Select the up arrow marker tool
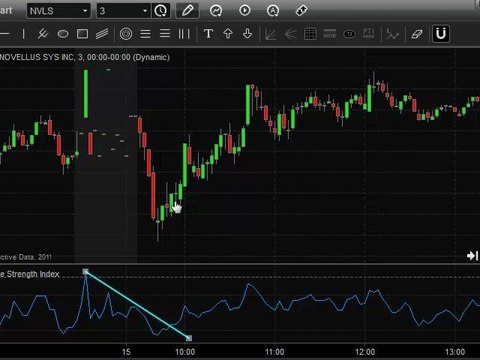Image resolution: width=480 pixels, height=360 pixels. tap(228, 34)
